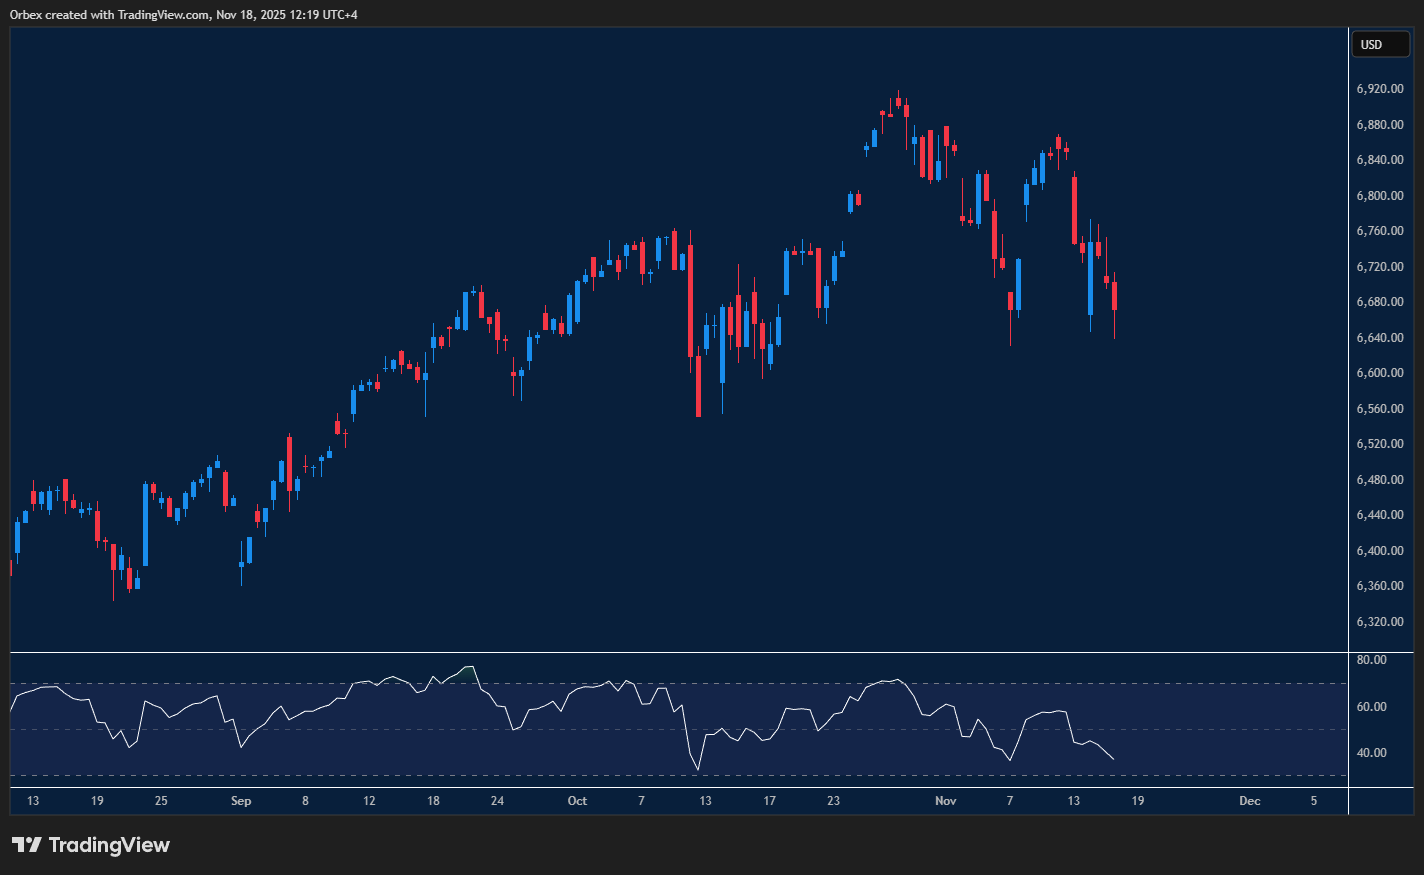Screen dimensions: 1424x875
Task: Select the USD currency badge
Action: [x=1380, y=44]
